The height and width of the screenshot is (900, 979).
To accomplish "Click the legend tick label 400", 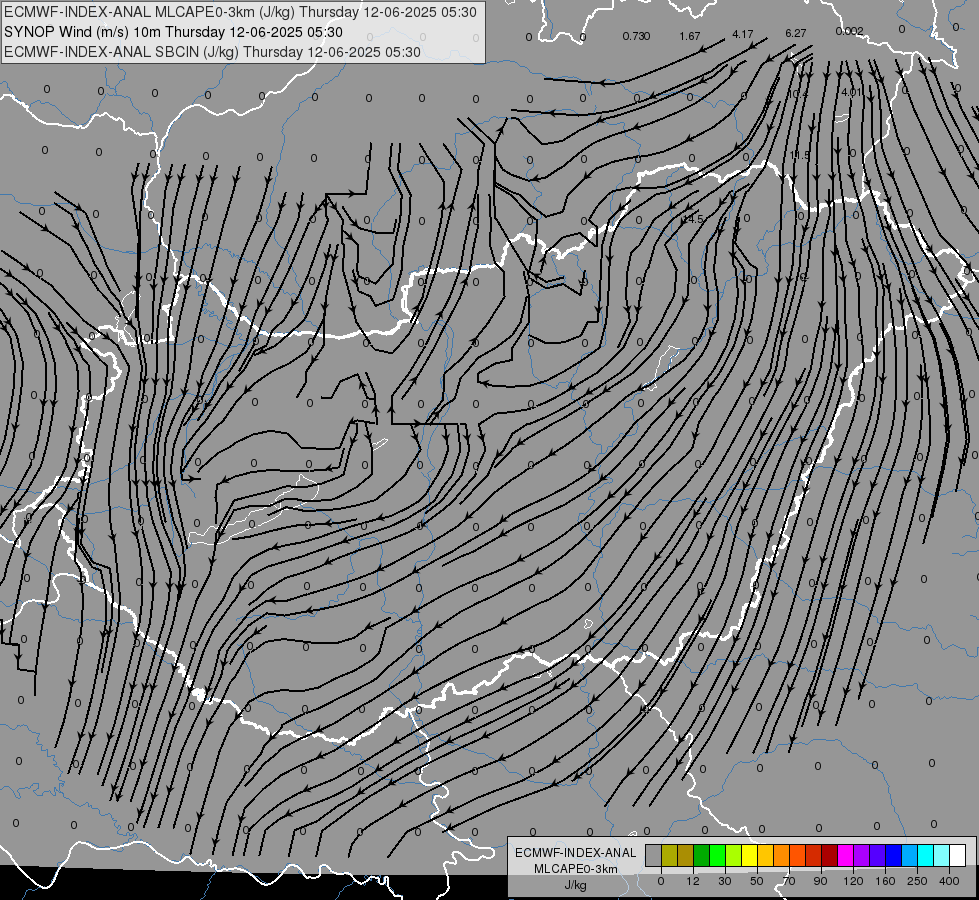I will pyautogui.click(x=949, y=881).
